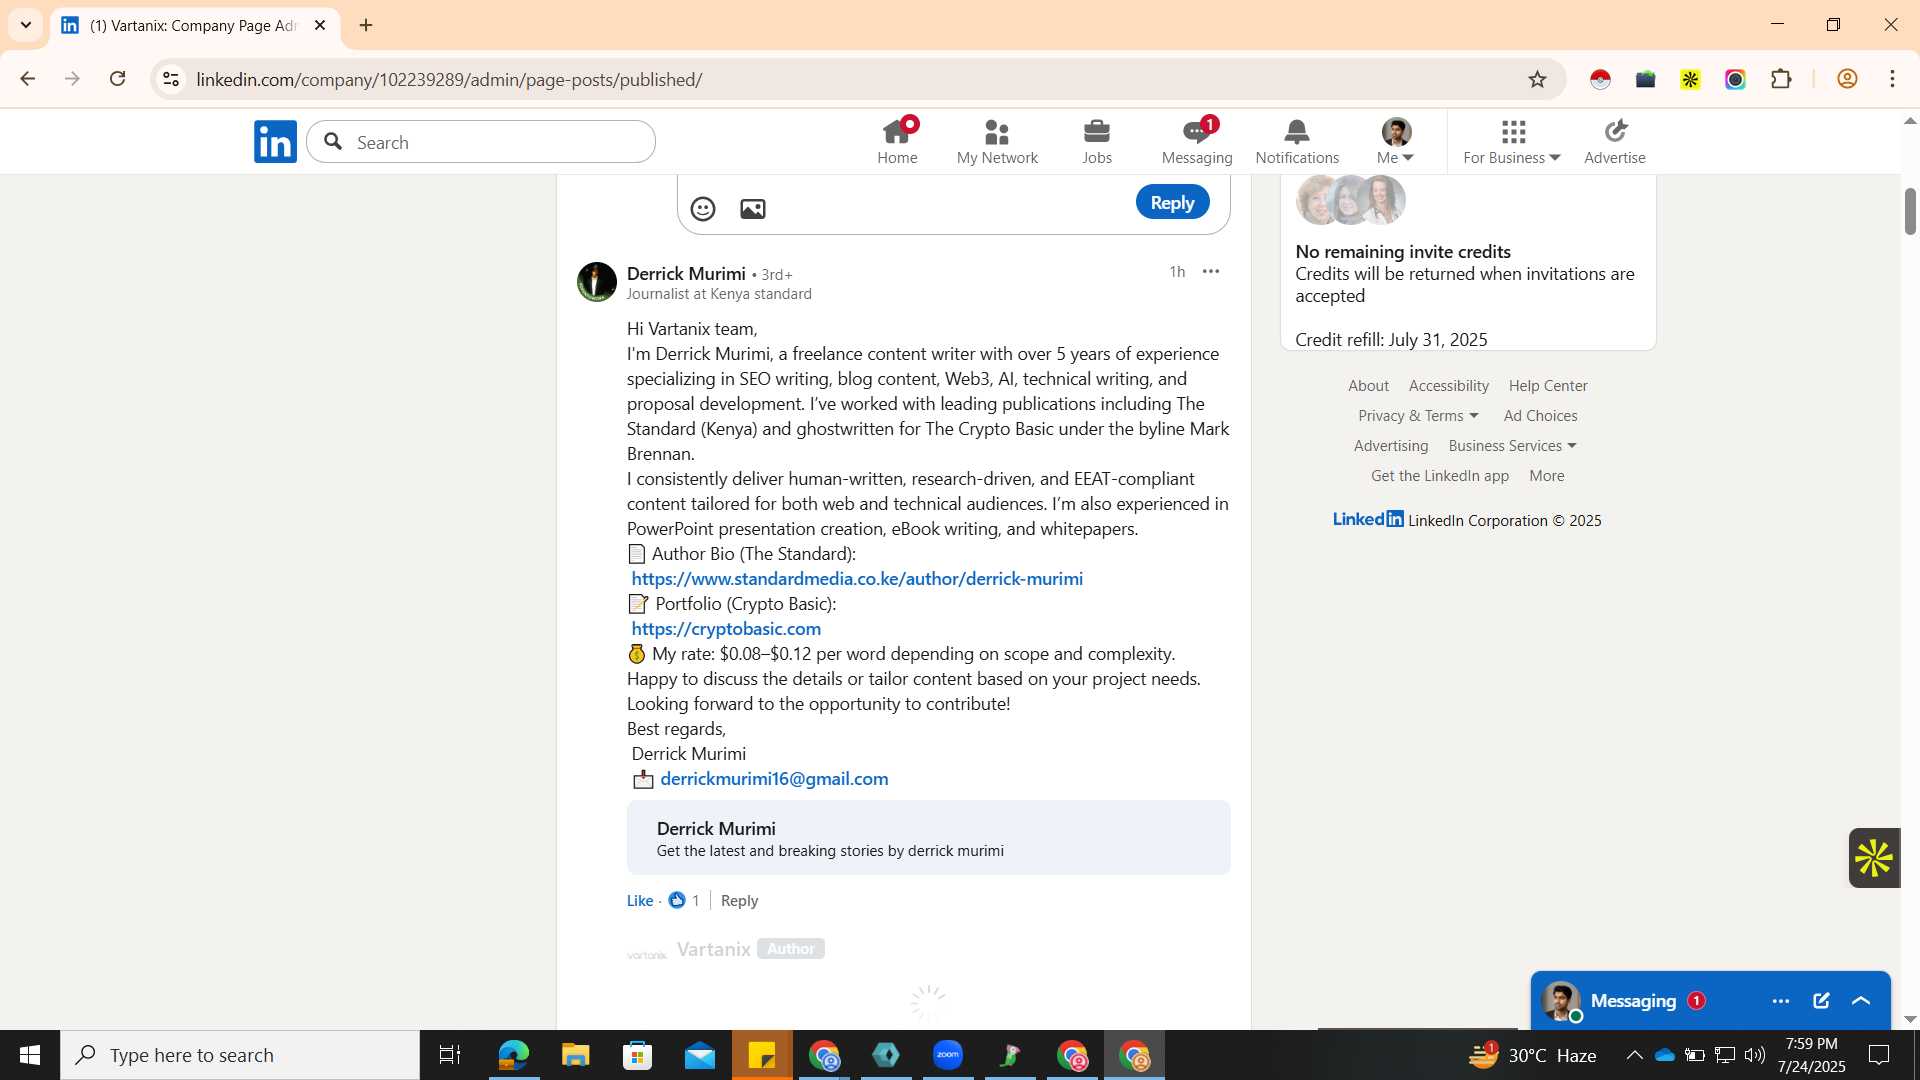Screen dimensions: 1920x1080
Task: Insert emoji in reply box
Action: [x=703, y=208]
